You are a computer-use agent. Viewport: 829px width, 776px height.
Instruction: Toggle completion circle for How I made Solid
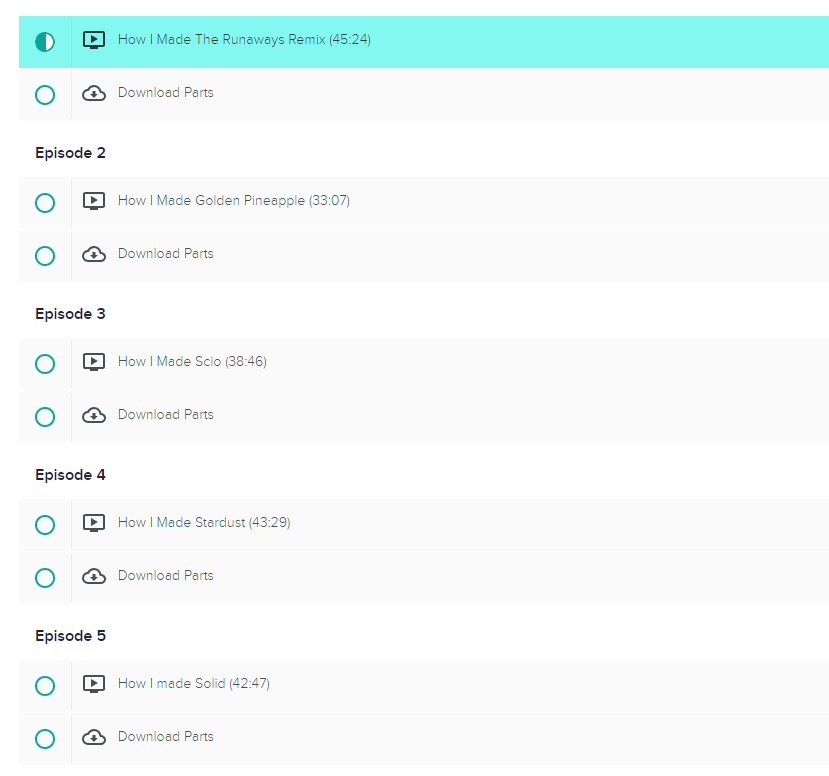45,686
